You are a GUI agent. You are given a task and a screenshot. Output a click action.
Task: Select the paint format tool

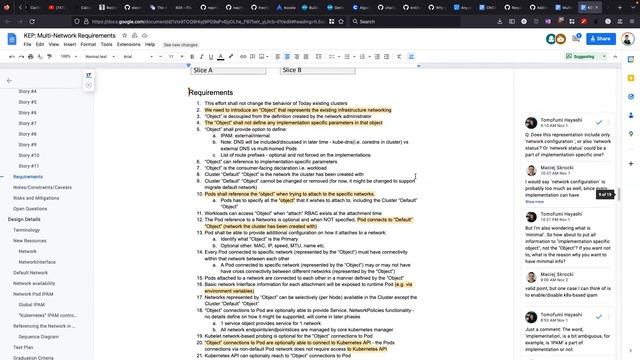click(x=49, y=57)
